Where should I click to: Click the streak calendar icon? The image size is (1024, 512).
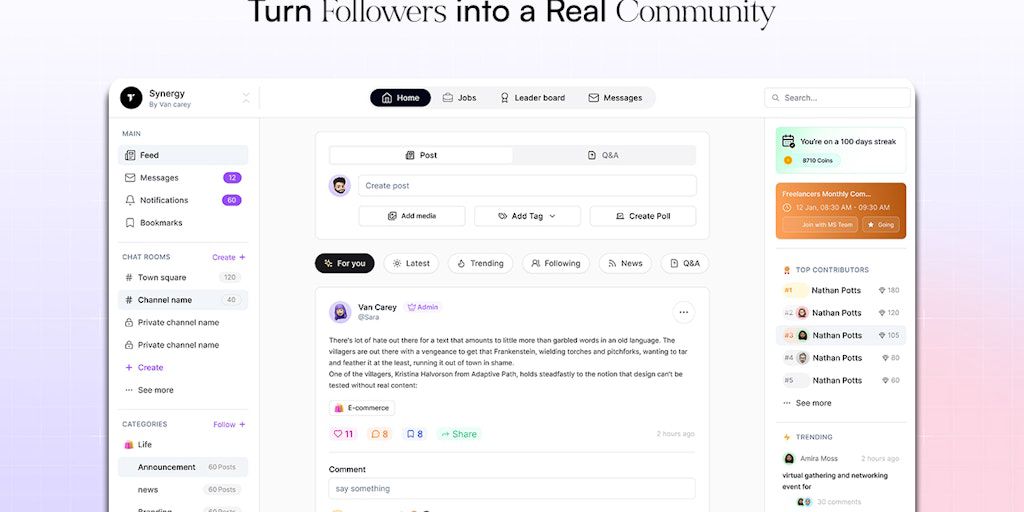coord(788,141)
